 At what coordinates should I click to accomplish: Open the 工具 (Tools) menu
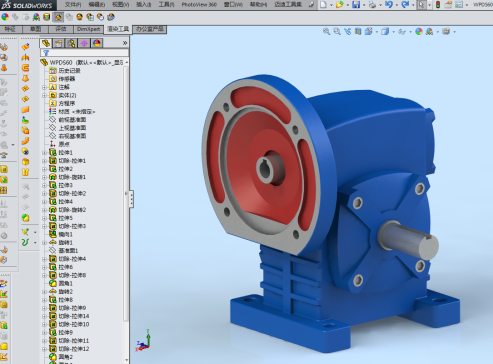pyautogui.click(x=166, y=5)
